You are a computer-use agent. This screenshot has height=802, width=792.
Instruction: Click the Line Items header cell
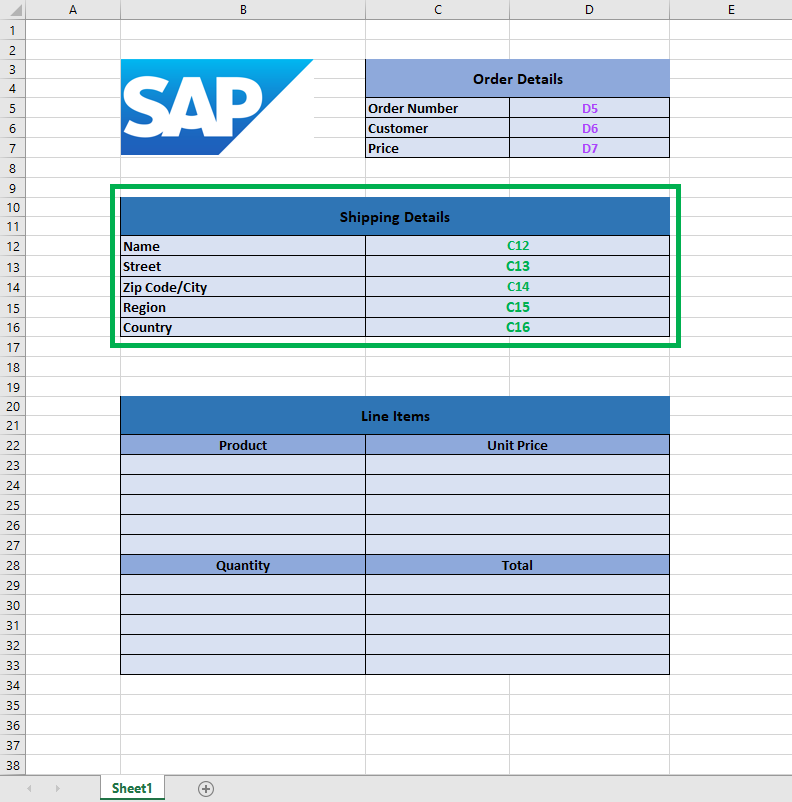(395, 416)
